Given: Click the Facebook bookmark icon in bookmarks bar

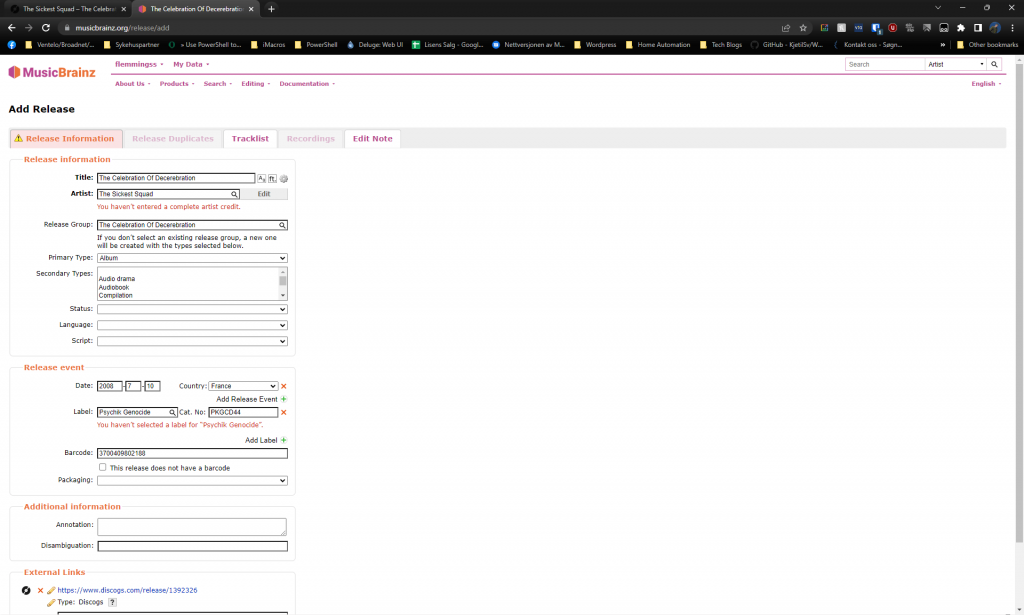Looking at the screenshot, I should (12, 44).
